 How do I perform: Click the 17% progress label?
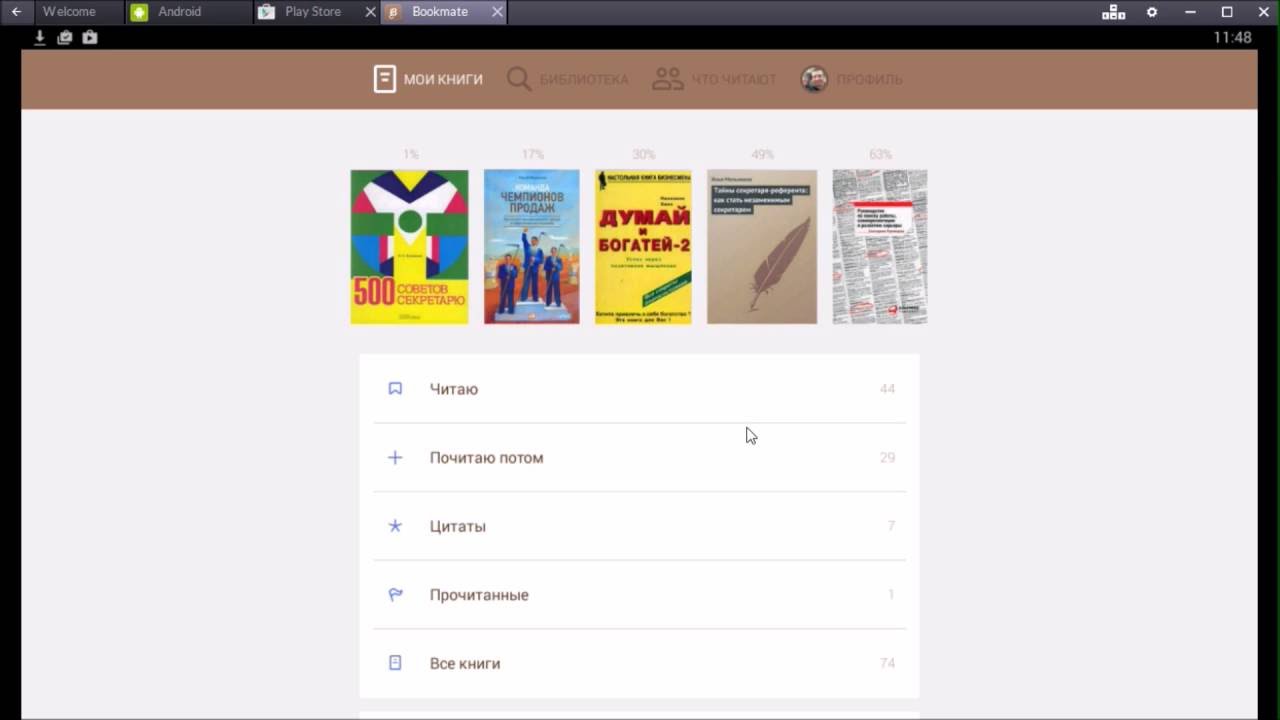click(532, 154)
